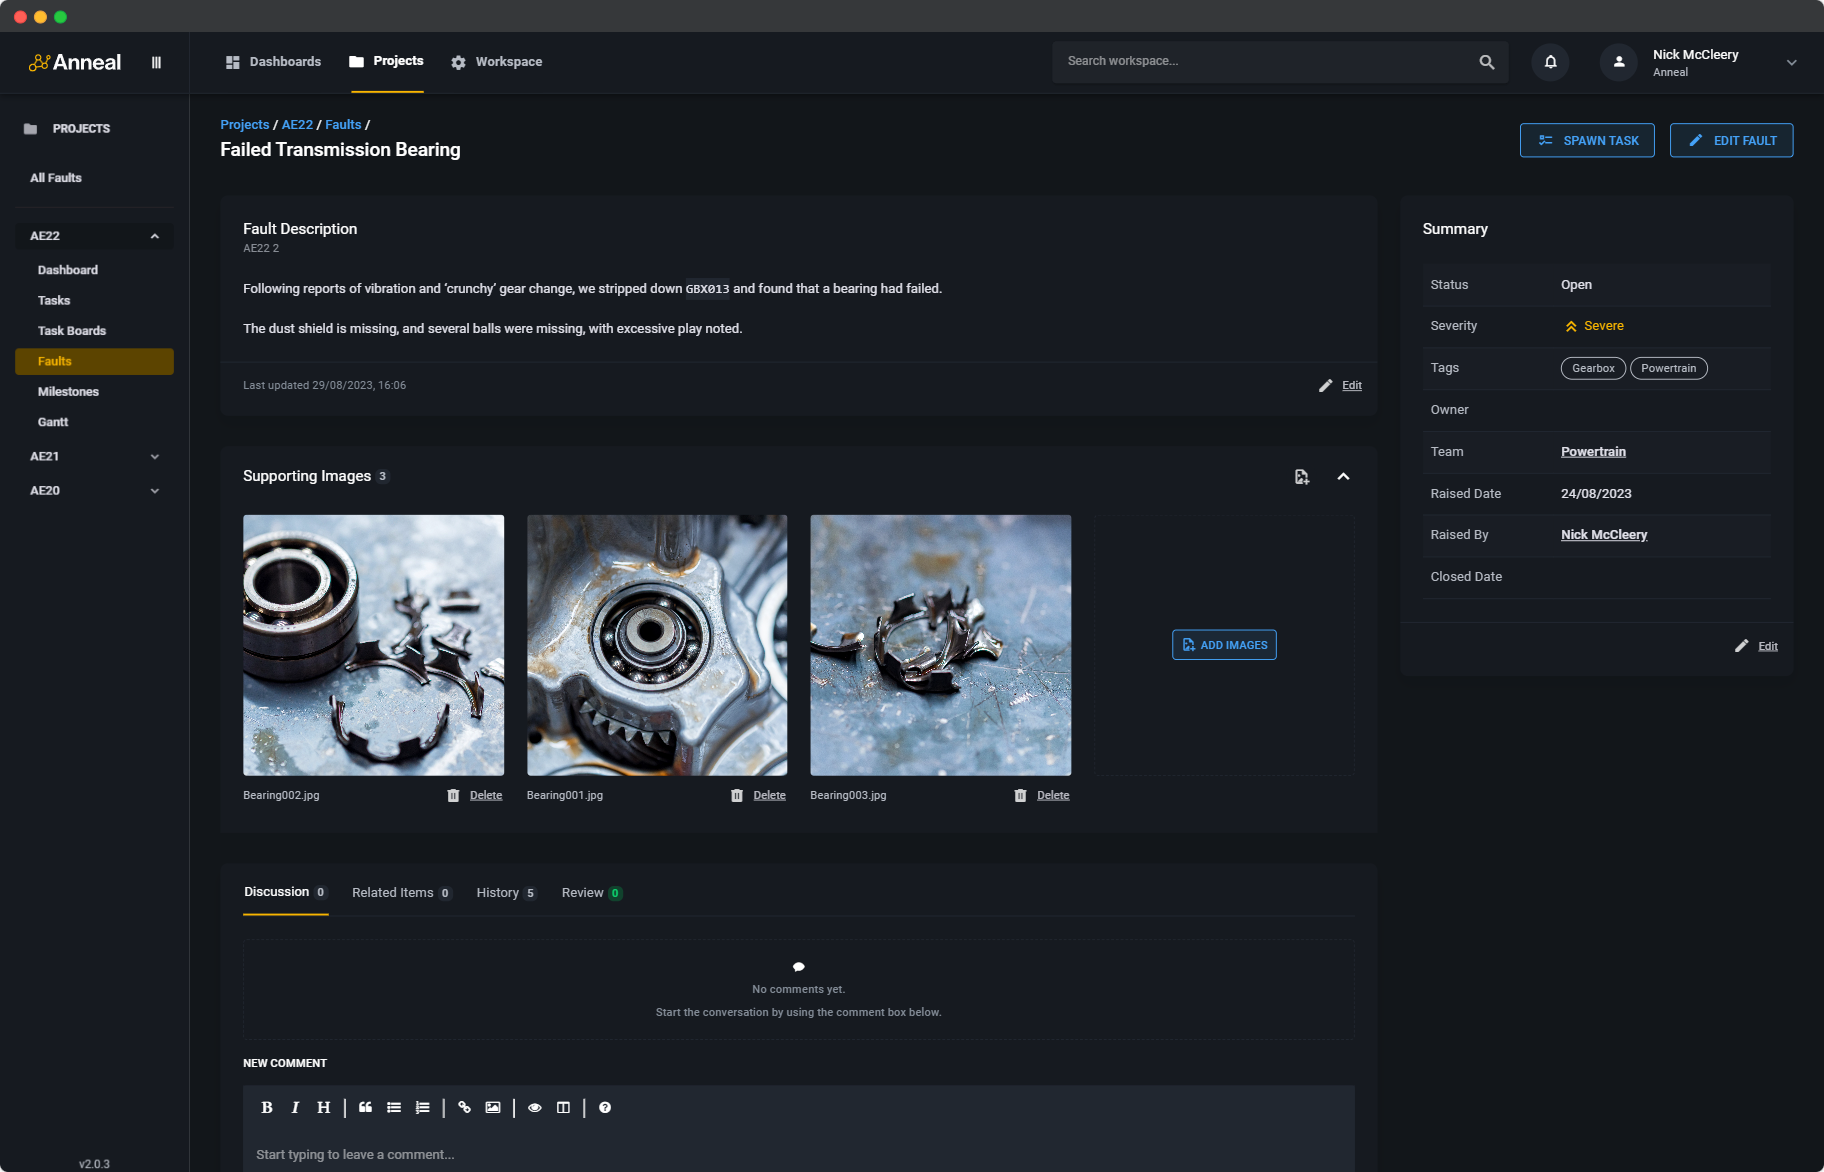Viewport: 1824px width, 1172px height.
Task: Insert a link using the comment toolbar
Action: coord(464,1107)
